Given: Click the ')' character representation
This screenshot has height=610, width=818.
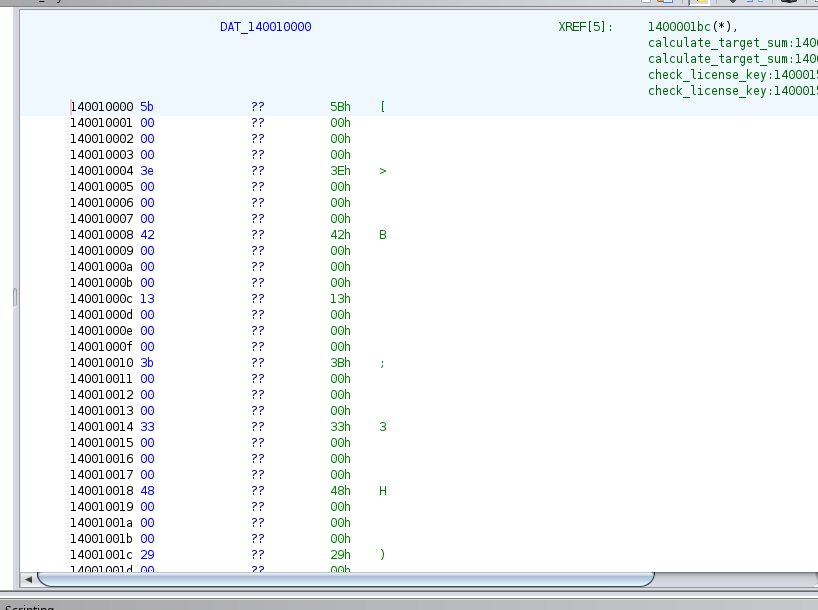Looking at the screenshot, I should (x=382, y=555).
